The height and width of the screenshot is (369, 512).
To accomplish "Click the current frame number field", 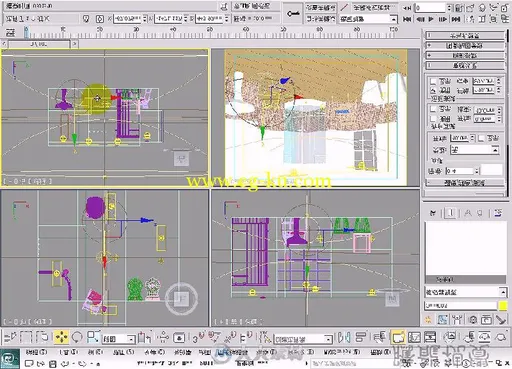I will coord(430,8).
